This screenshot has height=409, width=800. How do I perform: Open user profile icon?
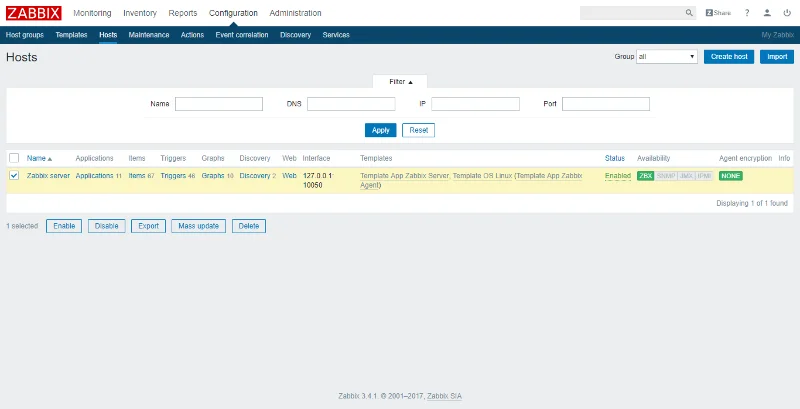click(x=767, y=13)
